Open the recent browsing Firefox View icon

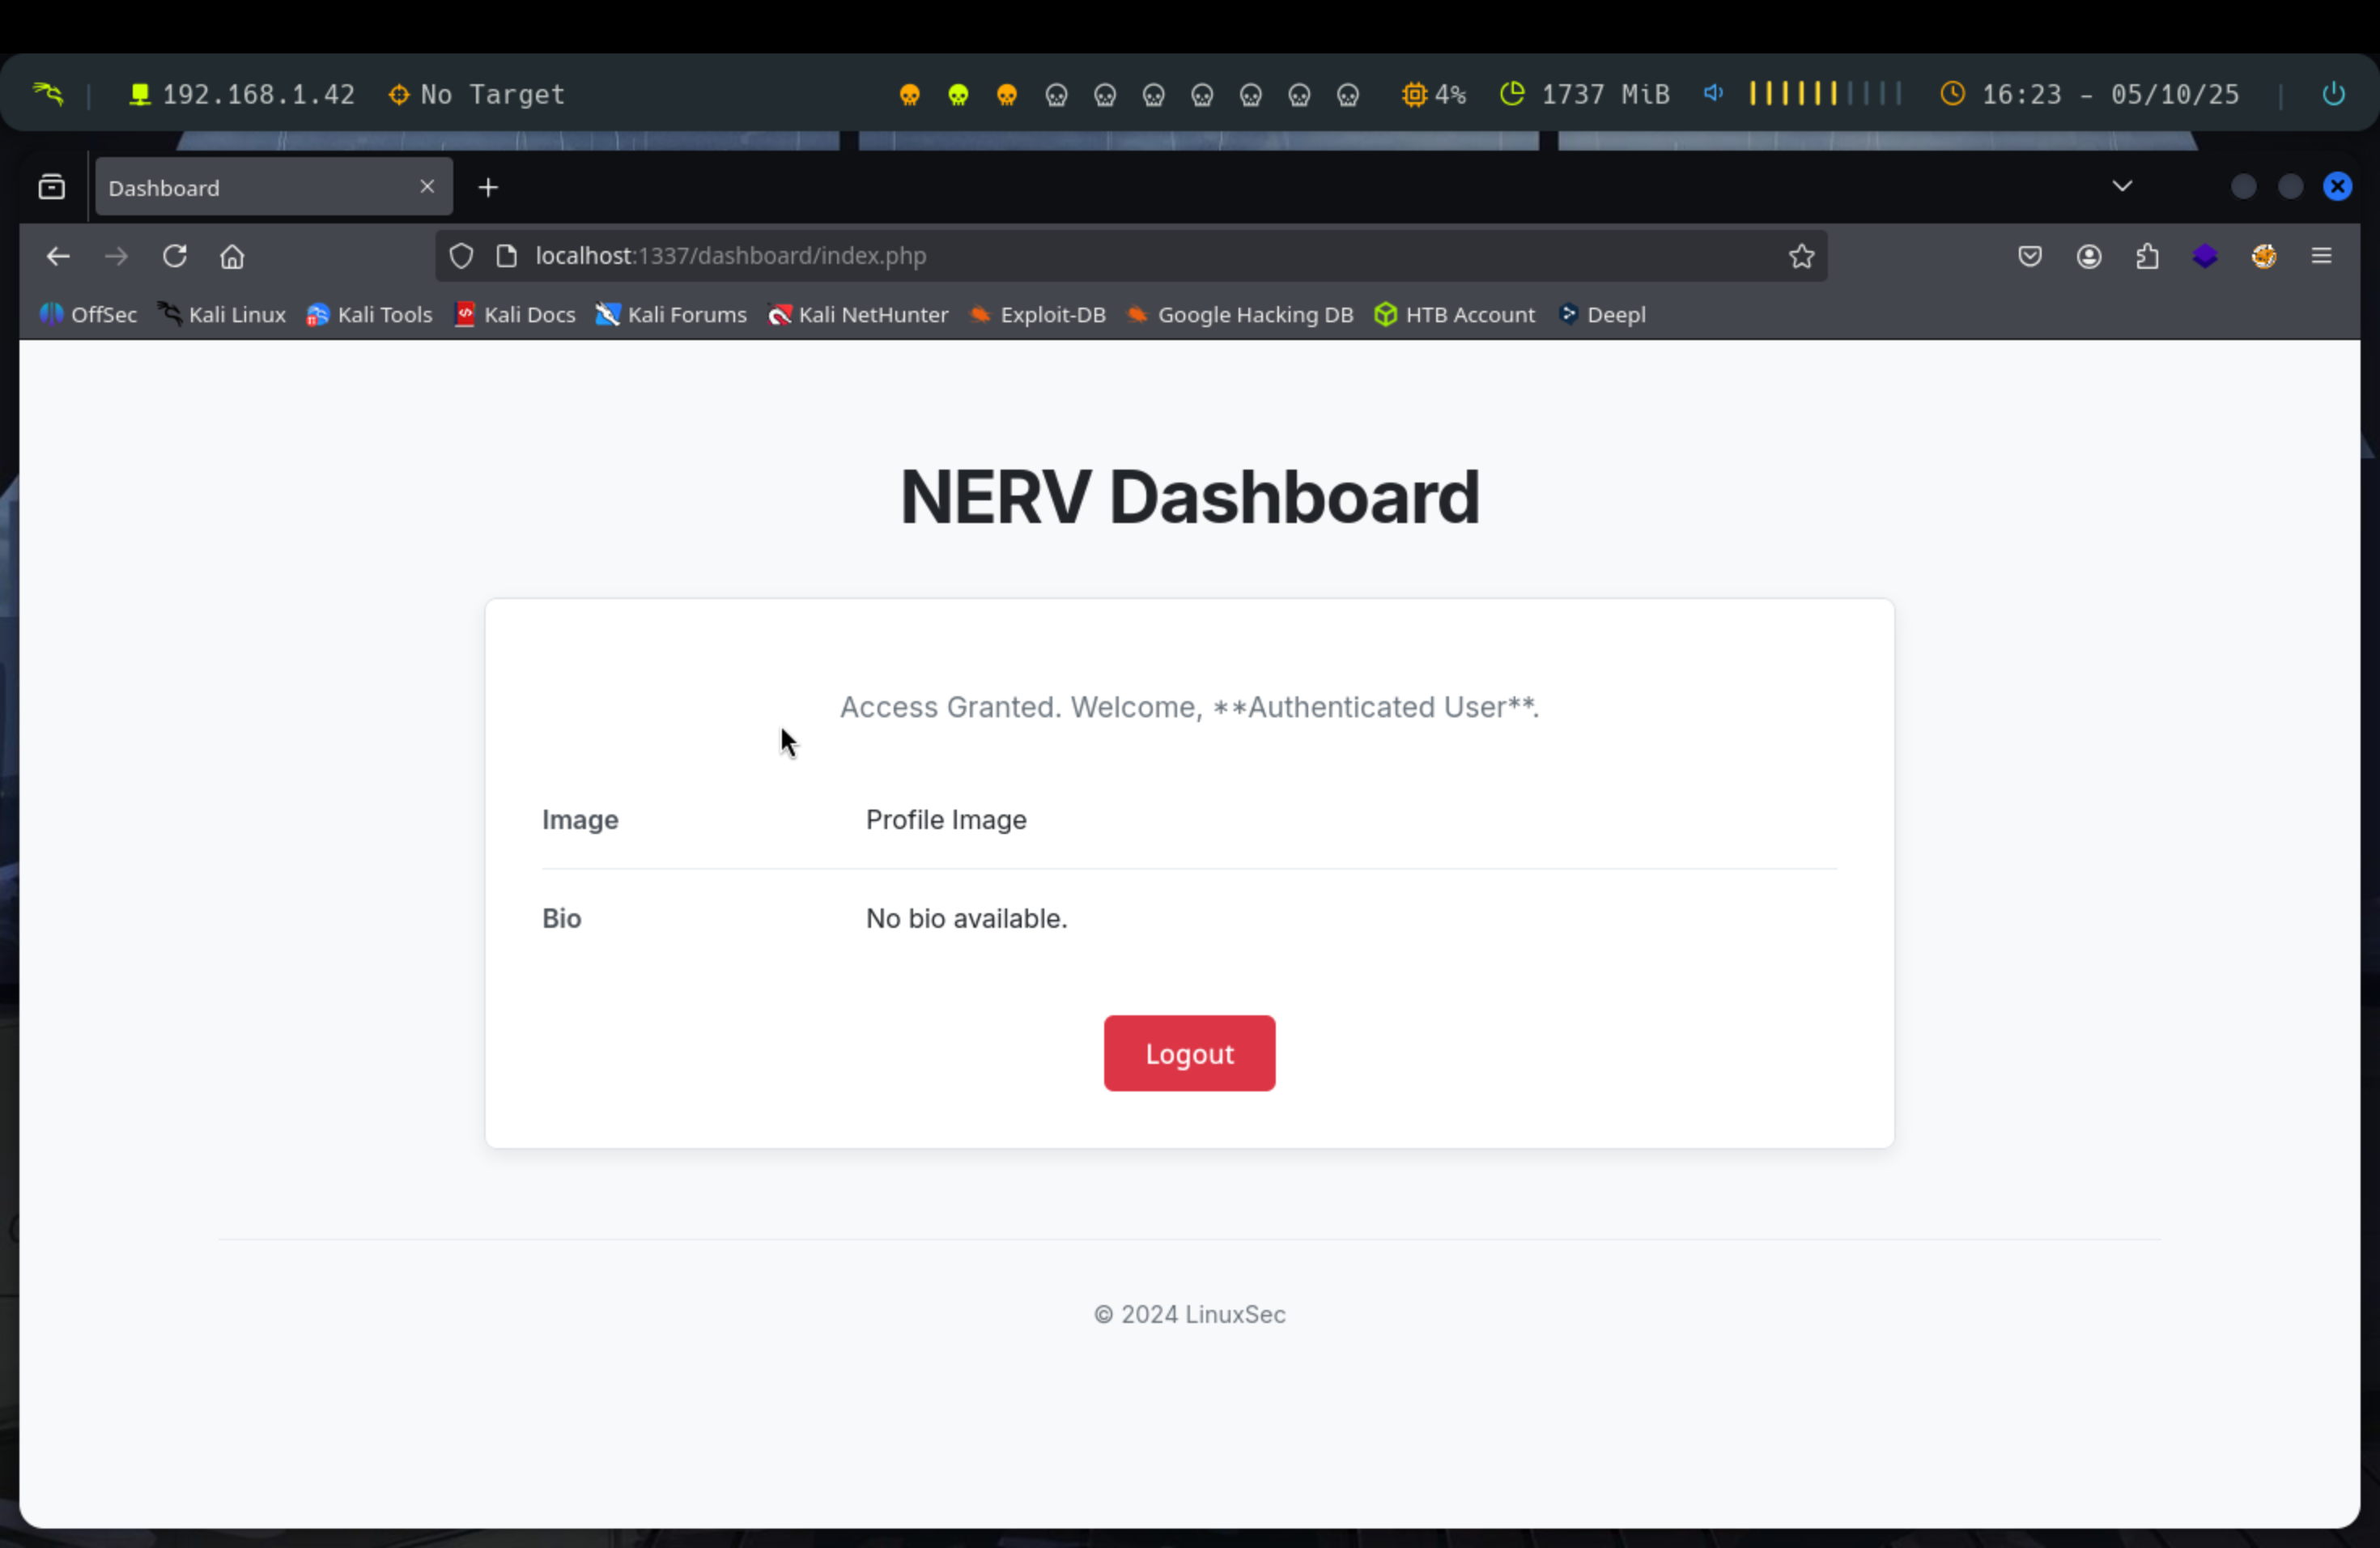(52, 187)
